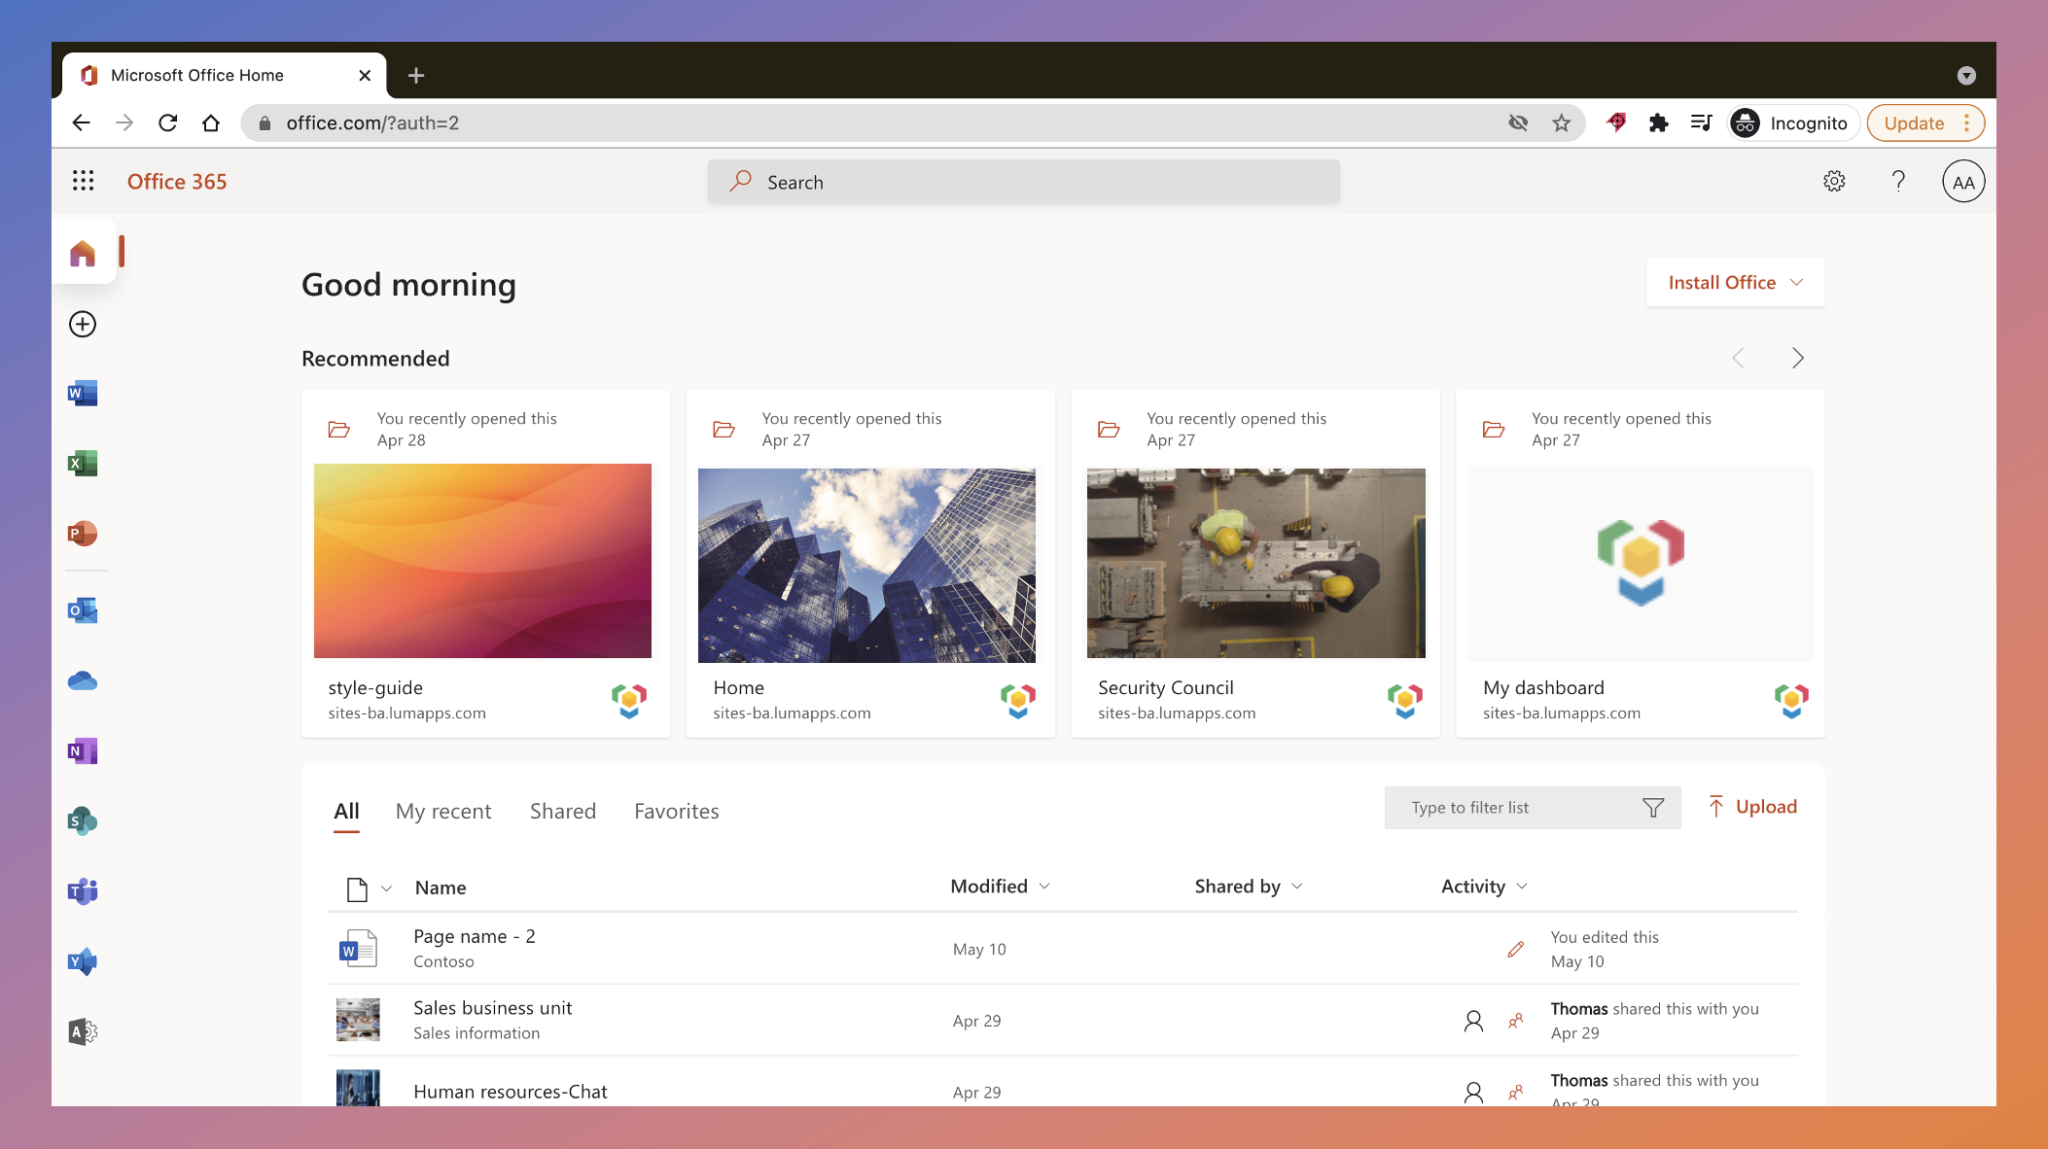The image size is (2048, 1149).
Task: Open Yammer from the sidebar
Action: (x=83, y=961)
